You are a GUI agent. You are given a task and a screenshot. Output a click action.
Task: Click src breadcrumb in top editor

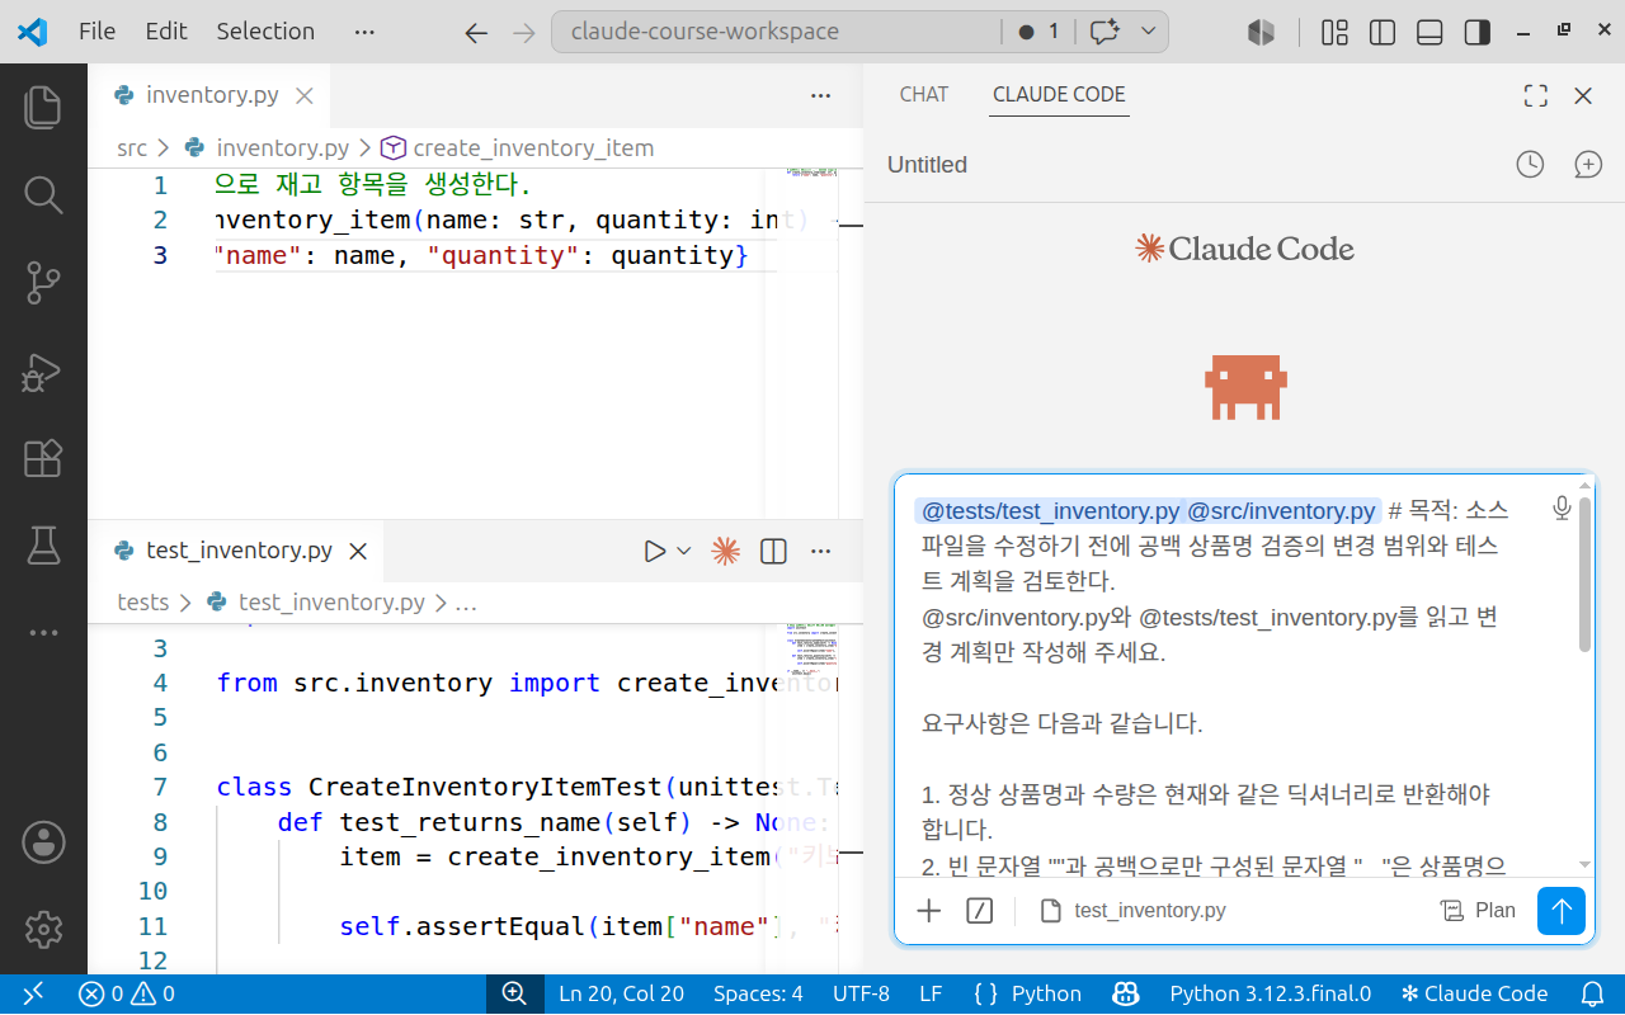pos(132,148)
